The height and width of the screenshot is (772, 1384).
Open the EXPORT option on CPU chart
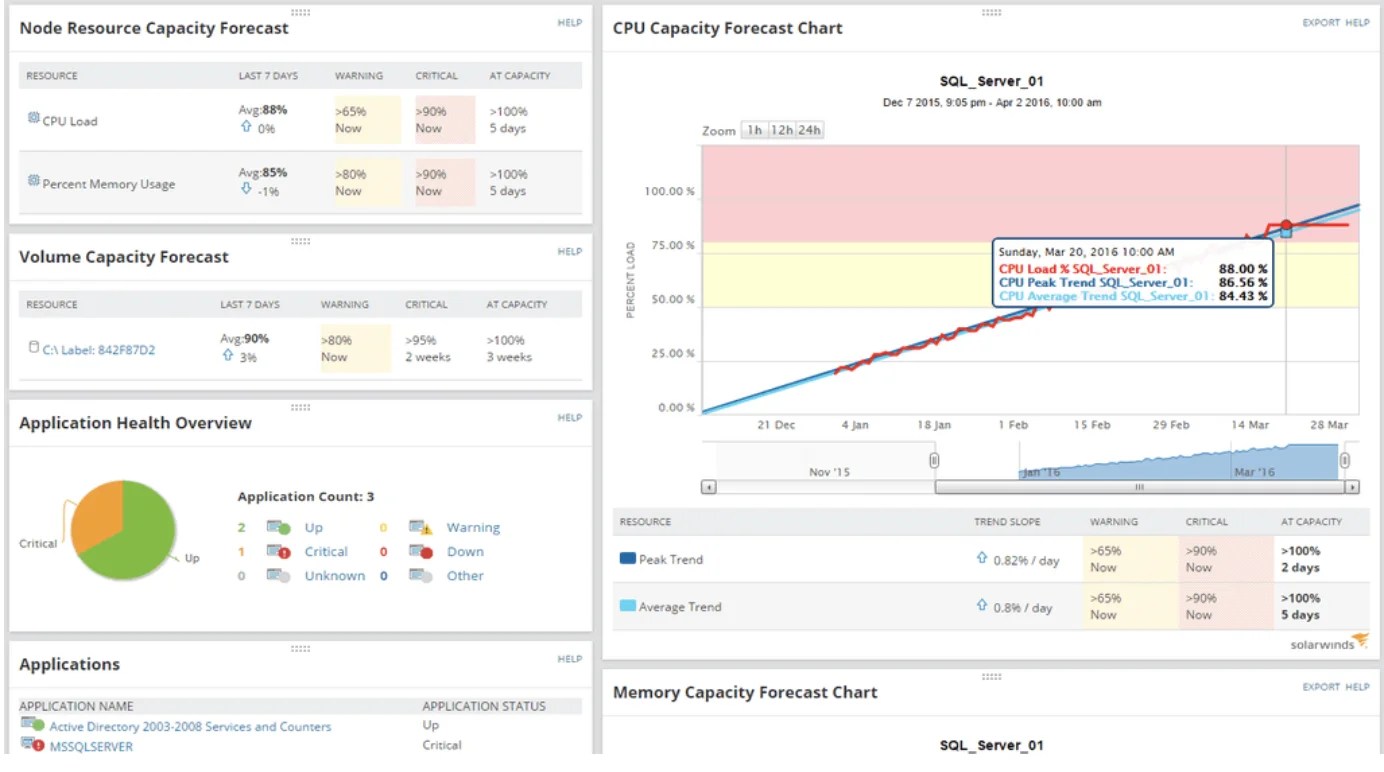pos(1322,22)
